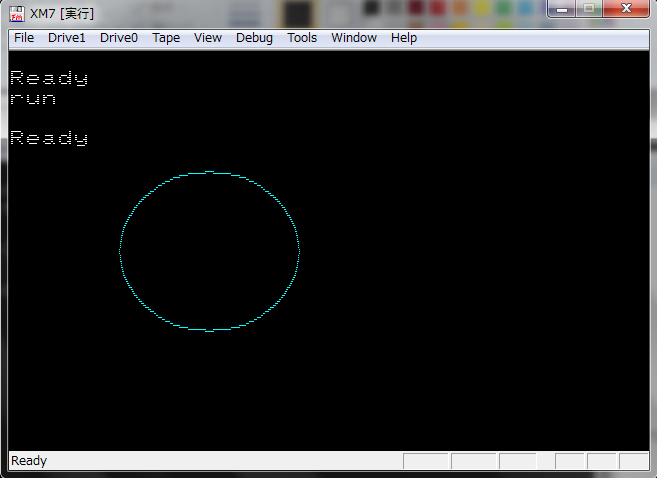Click inside the drawn circle on screen

pos(209,251)
